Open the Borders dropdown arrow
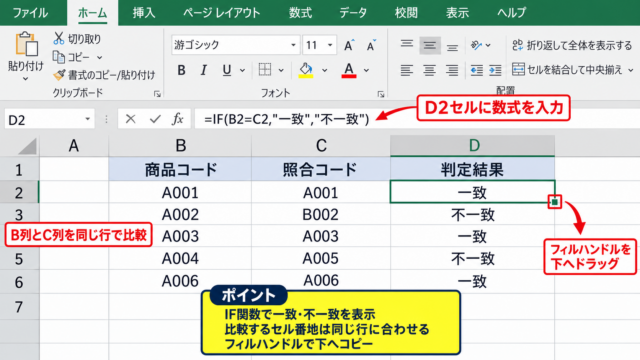 281,71
